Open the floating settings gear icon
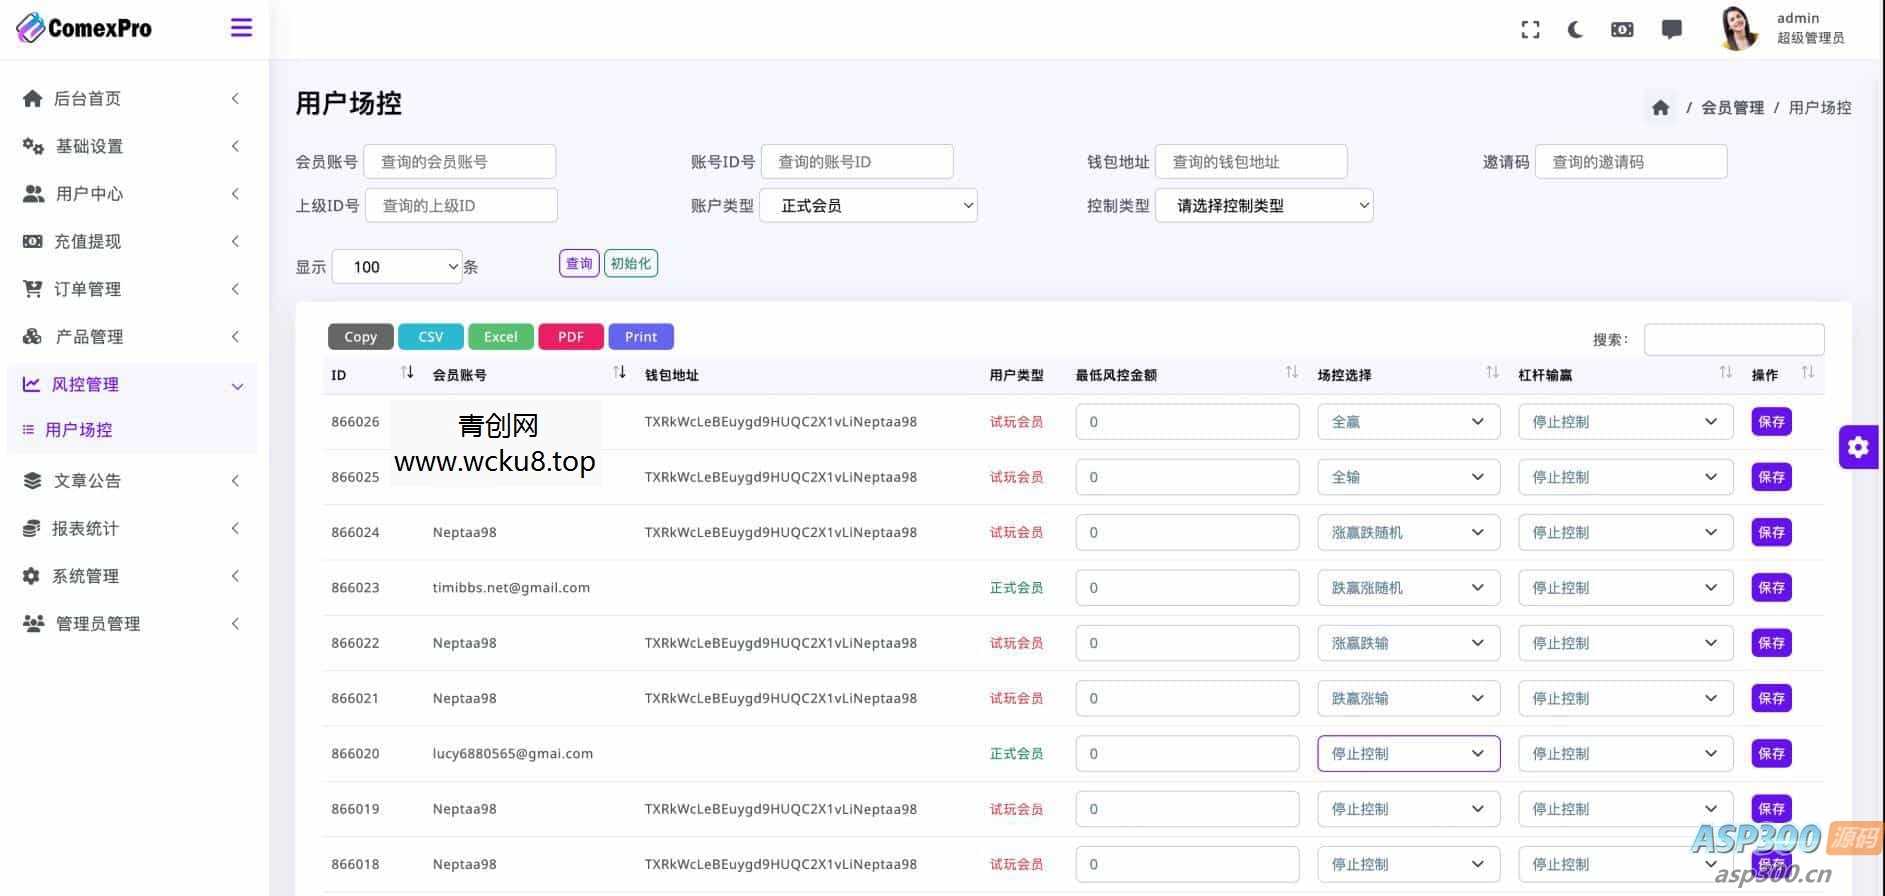 pyautogui.click(x=1858, y=447)
